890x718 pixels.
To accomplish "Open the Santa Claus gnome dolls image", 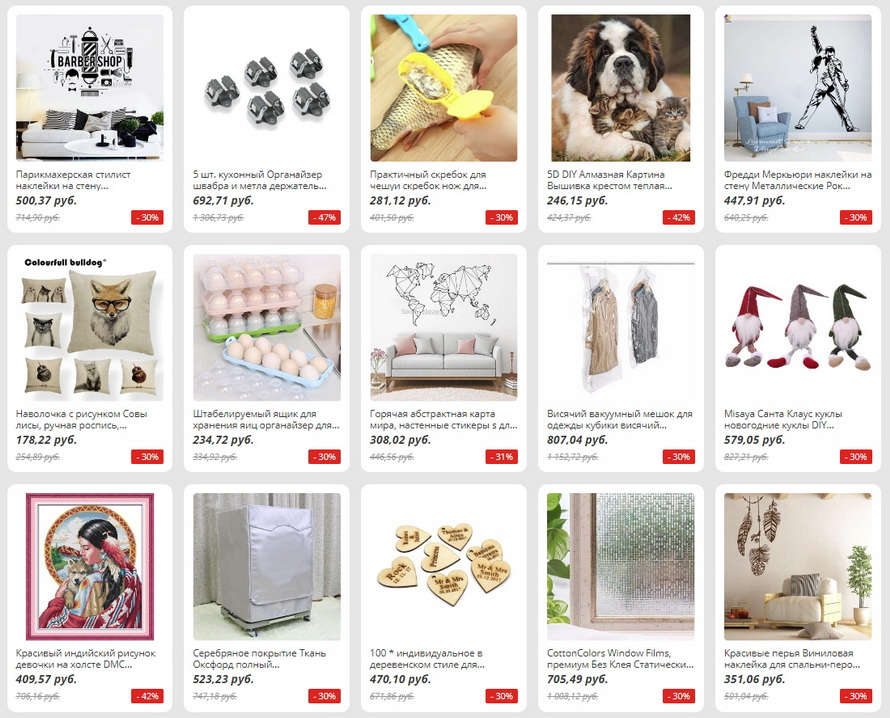I will point(798,327).
